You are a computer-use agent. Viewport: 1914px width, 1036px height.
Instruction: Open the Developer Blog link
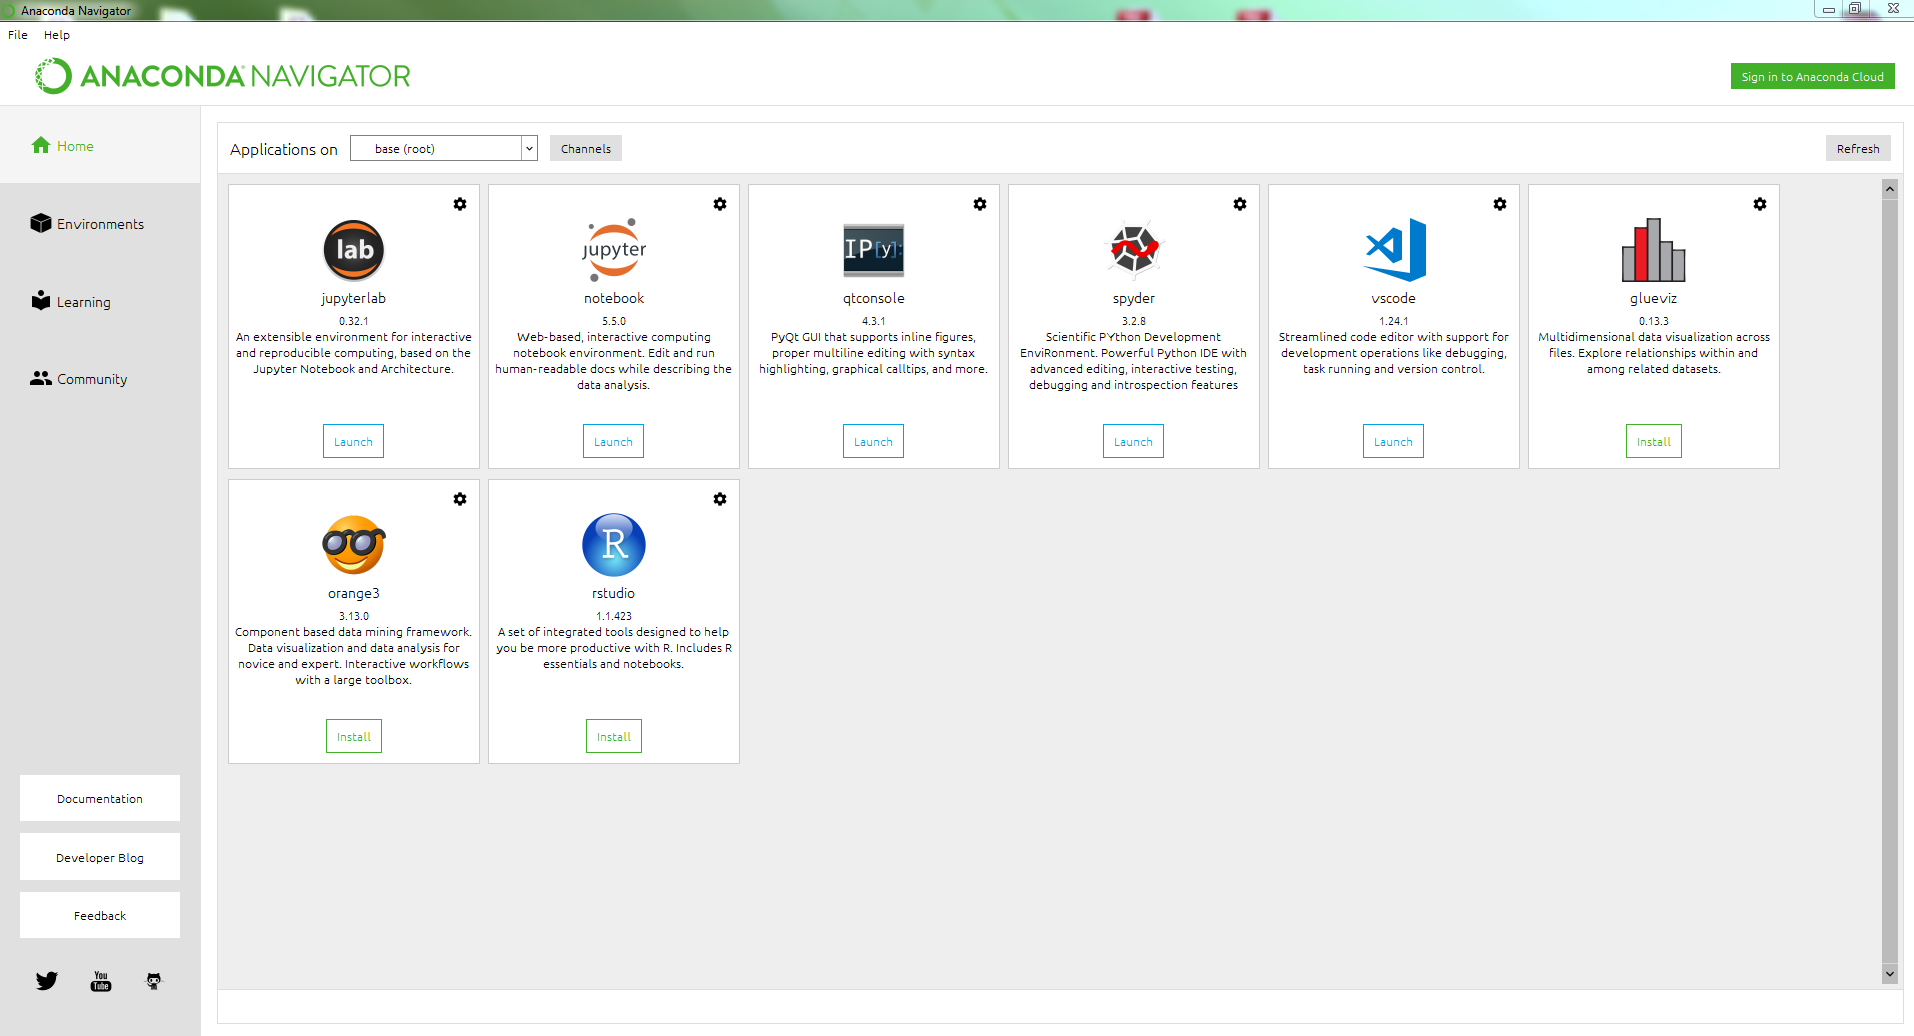(100, 858)
